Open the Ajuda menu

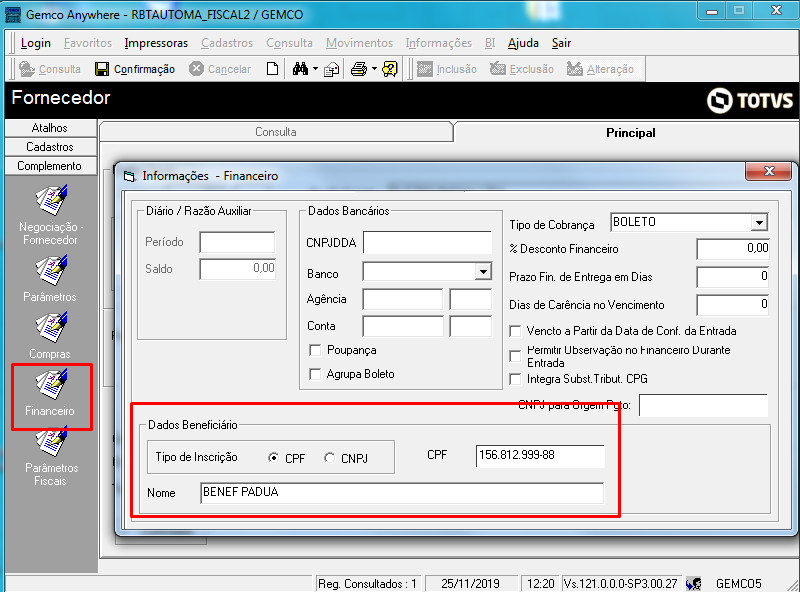[523, 43]
